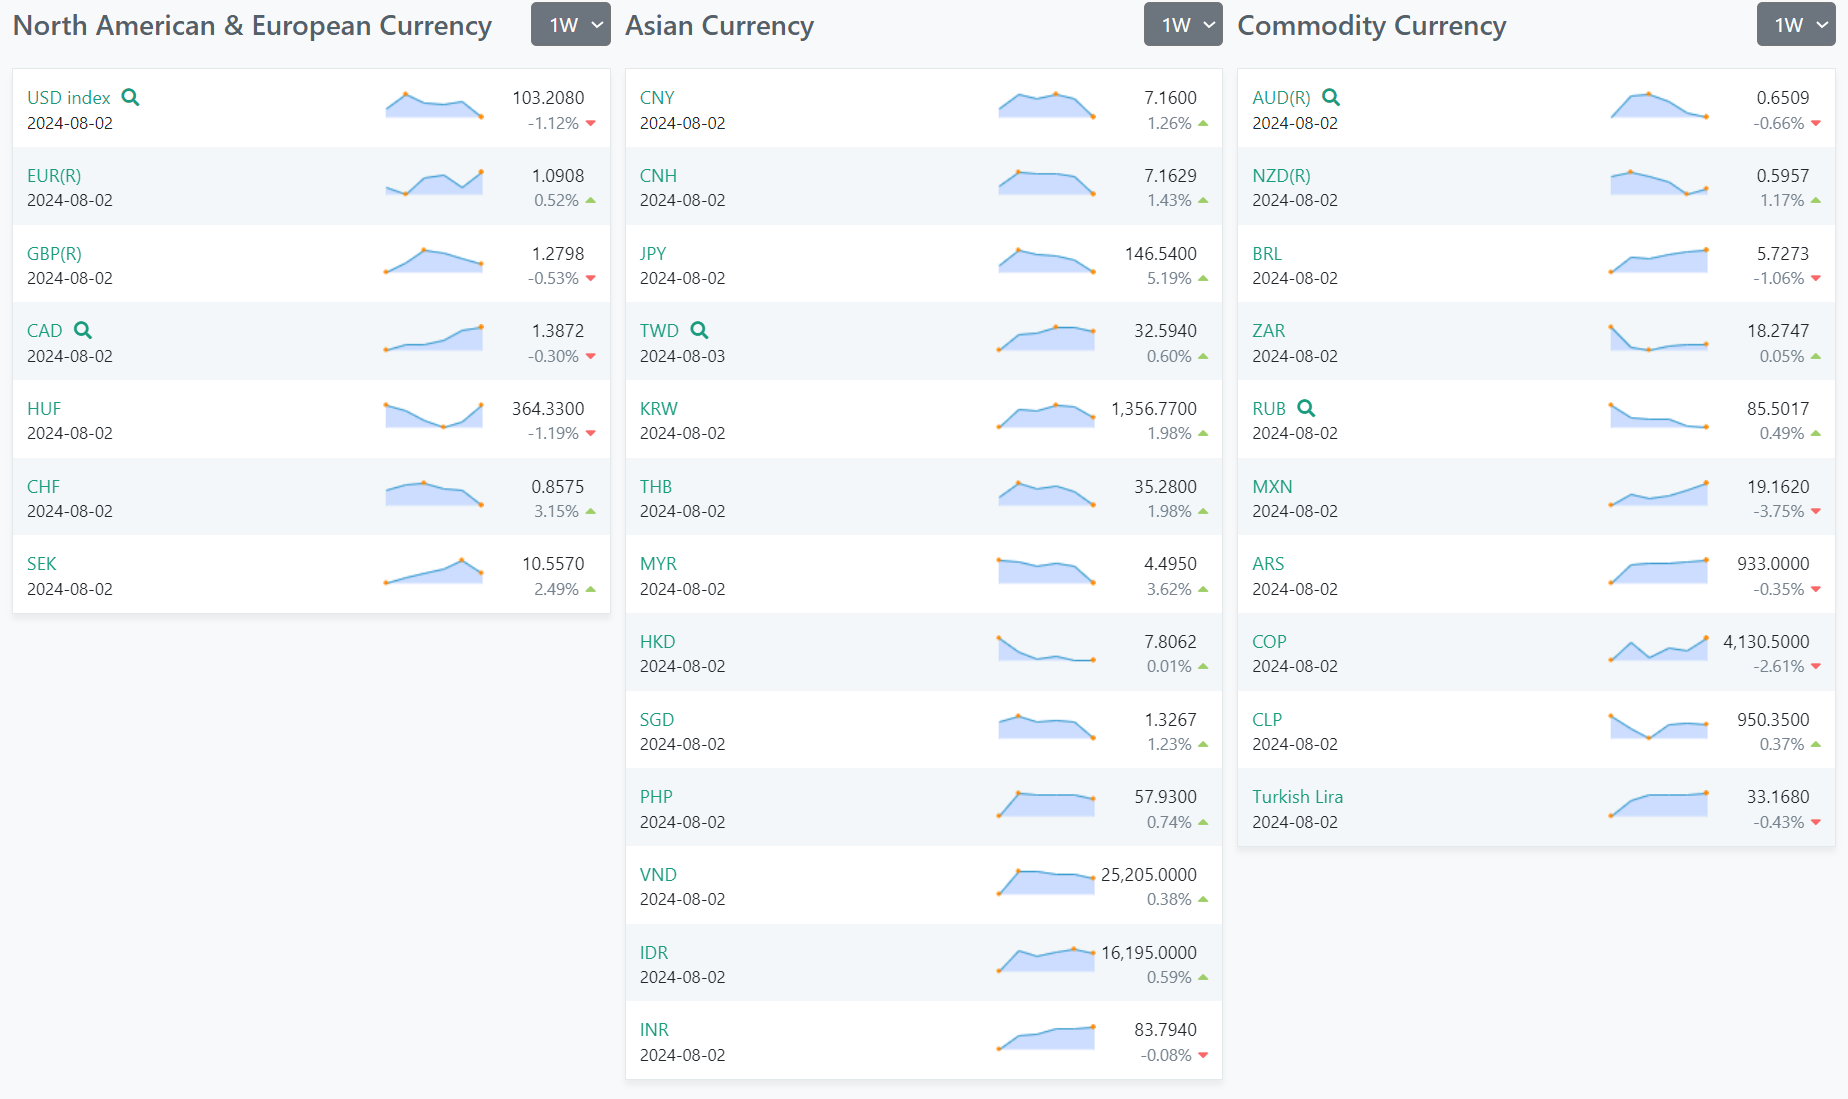Open the North American & European 1W dropdown
Image resolution: width=1848 pixels, height=1099 pixels.
click(570, 25)
